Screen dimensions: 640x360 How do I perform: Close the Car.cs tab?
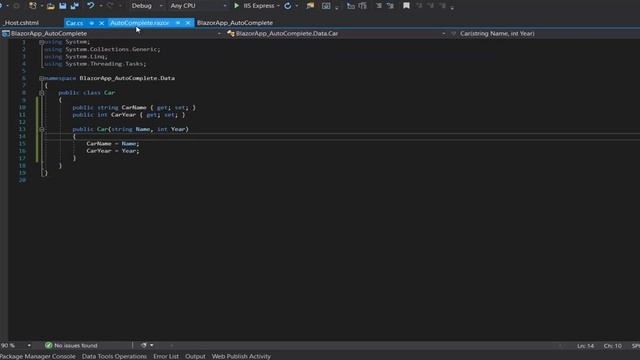(x=101, y=23)
